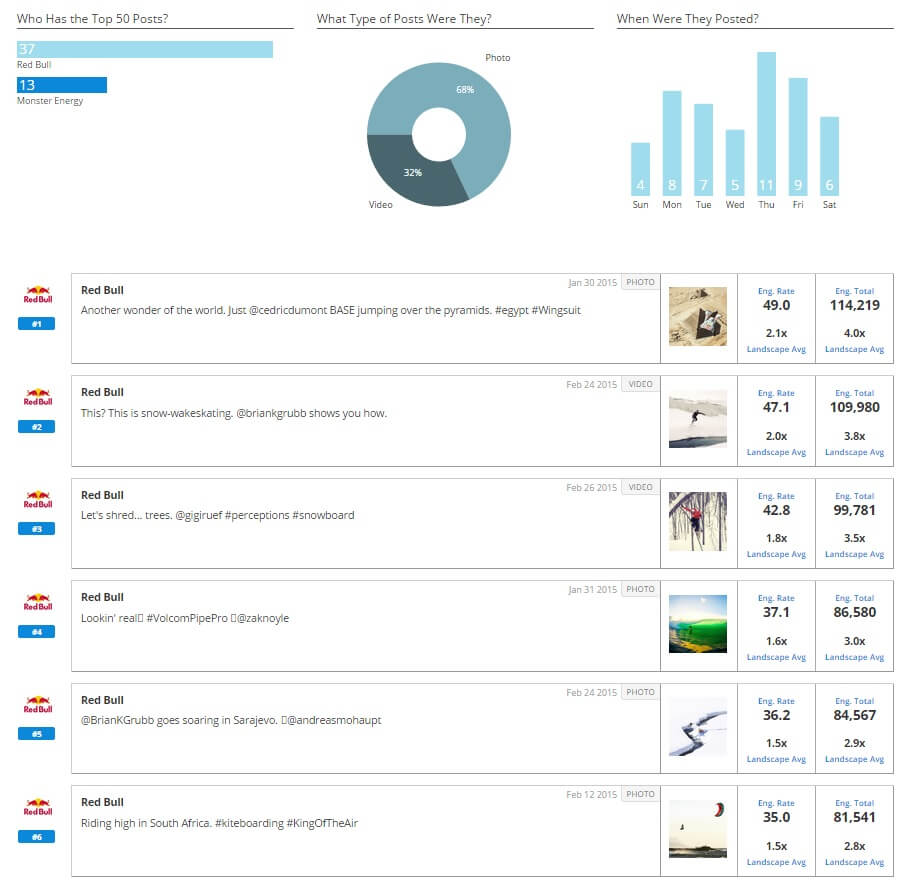Screen dimensions: 924x884
Task: Click the Landscape Avg link under 3.8x
Action: click(x=854, y=453)
